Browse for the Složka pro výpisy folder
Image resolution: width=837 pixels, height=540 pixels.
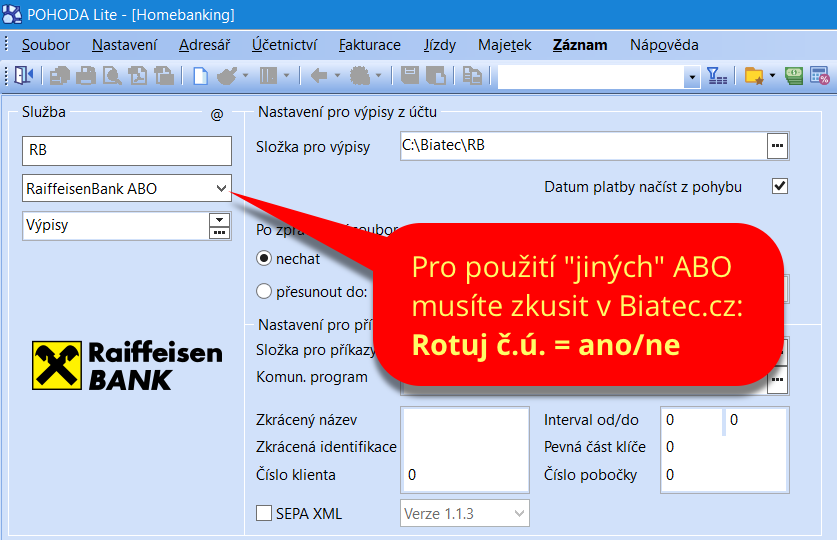[777, 146]
